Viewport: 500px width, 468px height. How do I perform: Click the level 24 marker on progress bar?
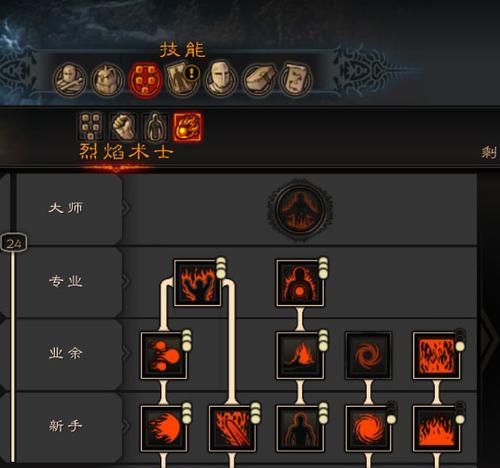click(14, 243)
